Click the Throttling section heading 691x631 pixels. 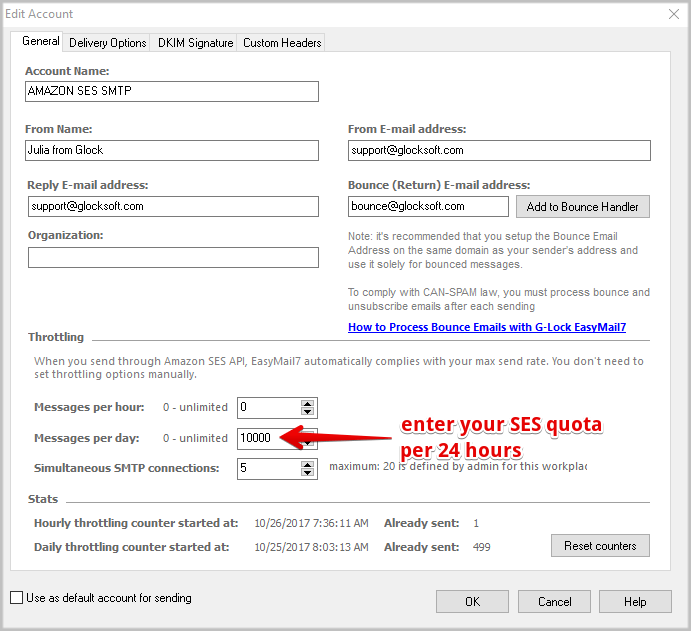click(56, 337)
